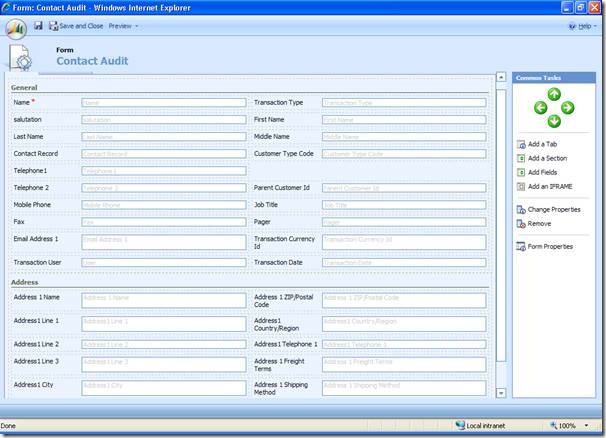
Task: Click the Save disk icon in toolbar
Action: click(38, 25)
